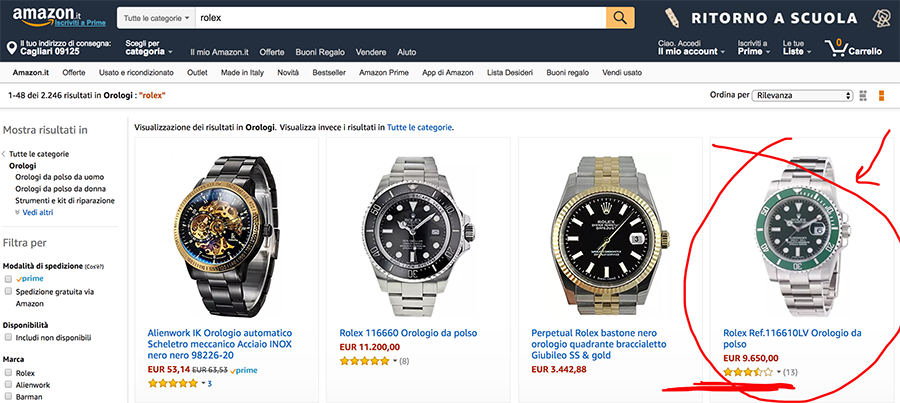
Task: Click the Orologi da polso da uomo link
Action: pyautogui.click(x=61, y=177)
